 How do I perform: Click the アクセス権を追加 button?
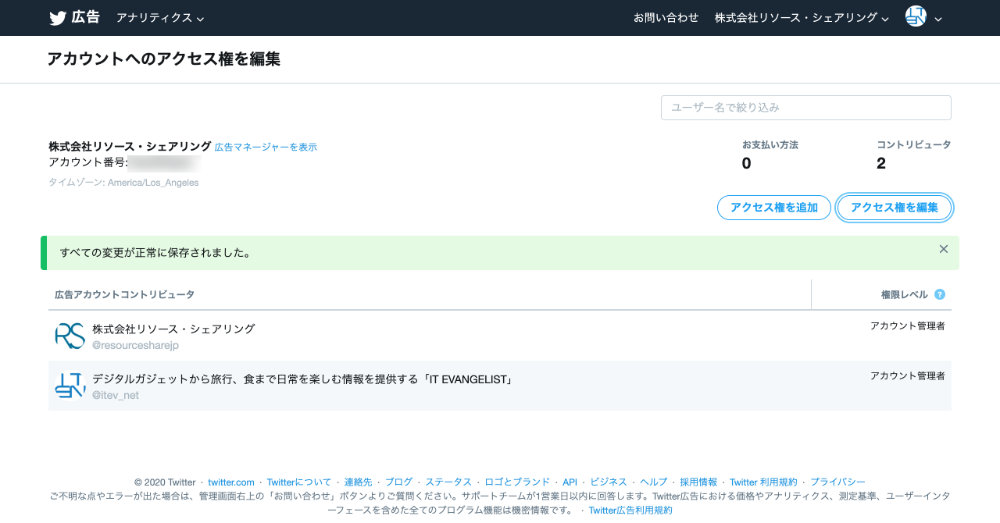(x=774, y=207)
